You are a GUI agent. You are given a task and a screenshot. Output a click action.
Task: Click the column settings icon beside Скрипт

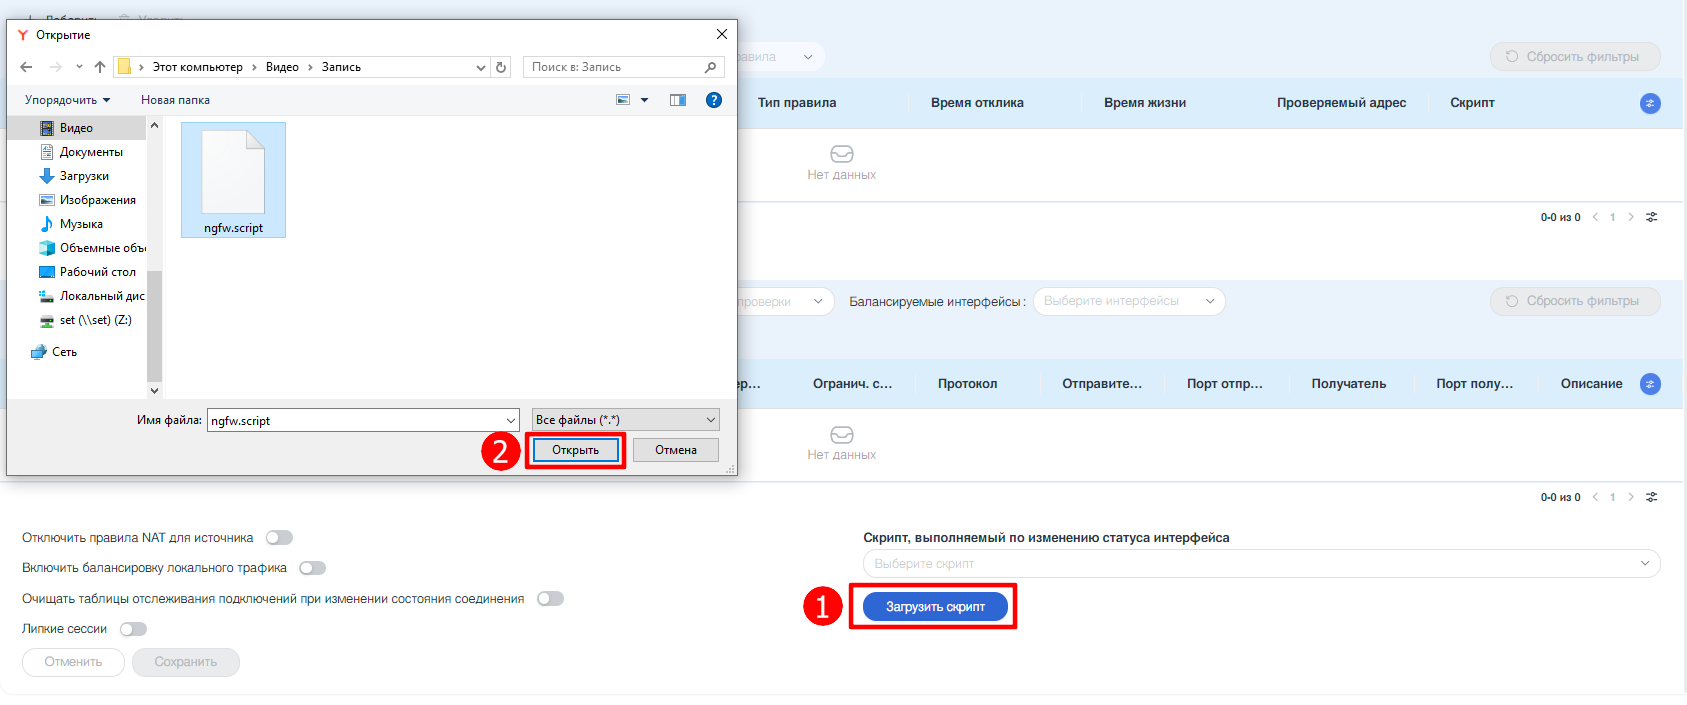pyautogui.click(x=1650, y=104)
